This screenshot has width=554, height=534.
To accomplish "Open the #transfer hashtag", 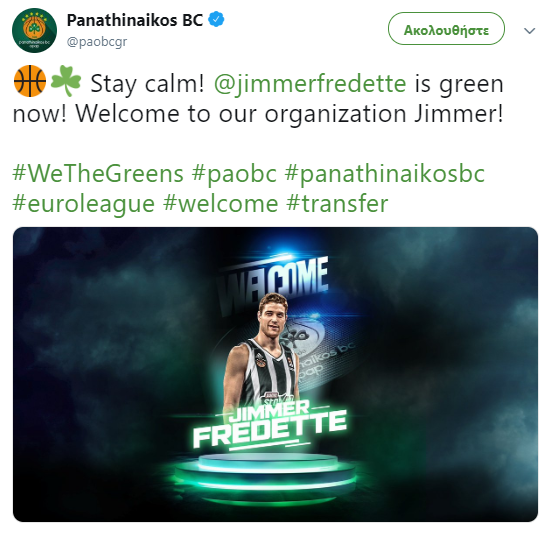I will [337, 204].
